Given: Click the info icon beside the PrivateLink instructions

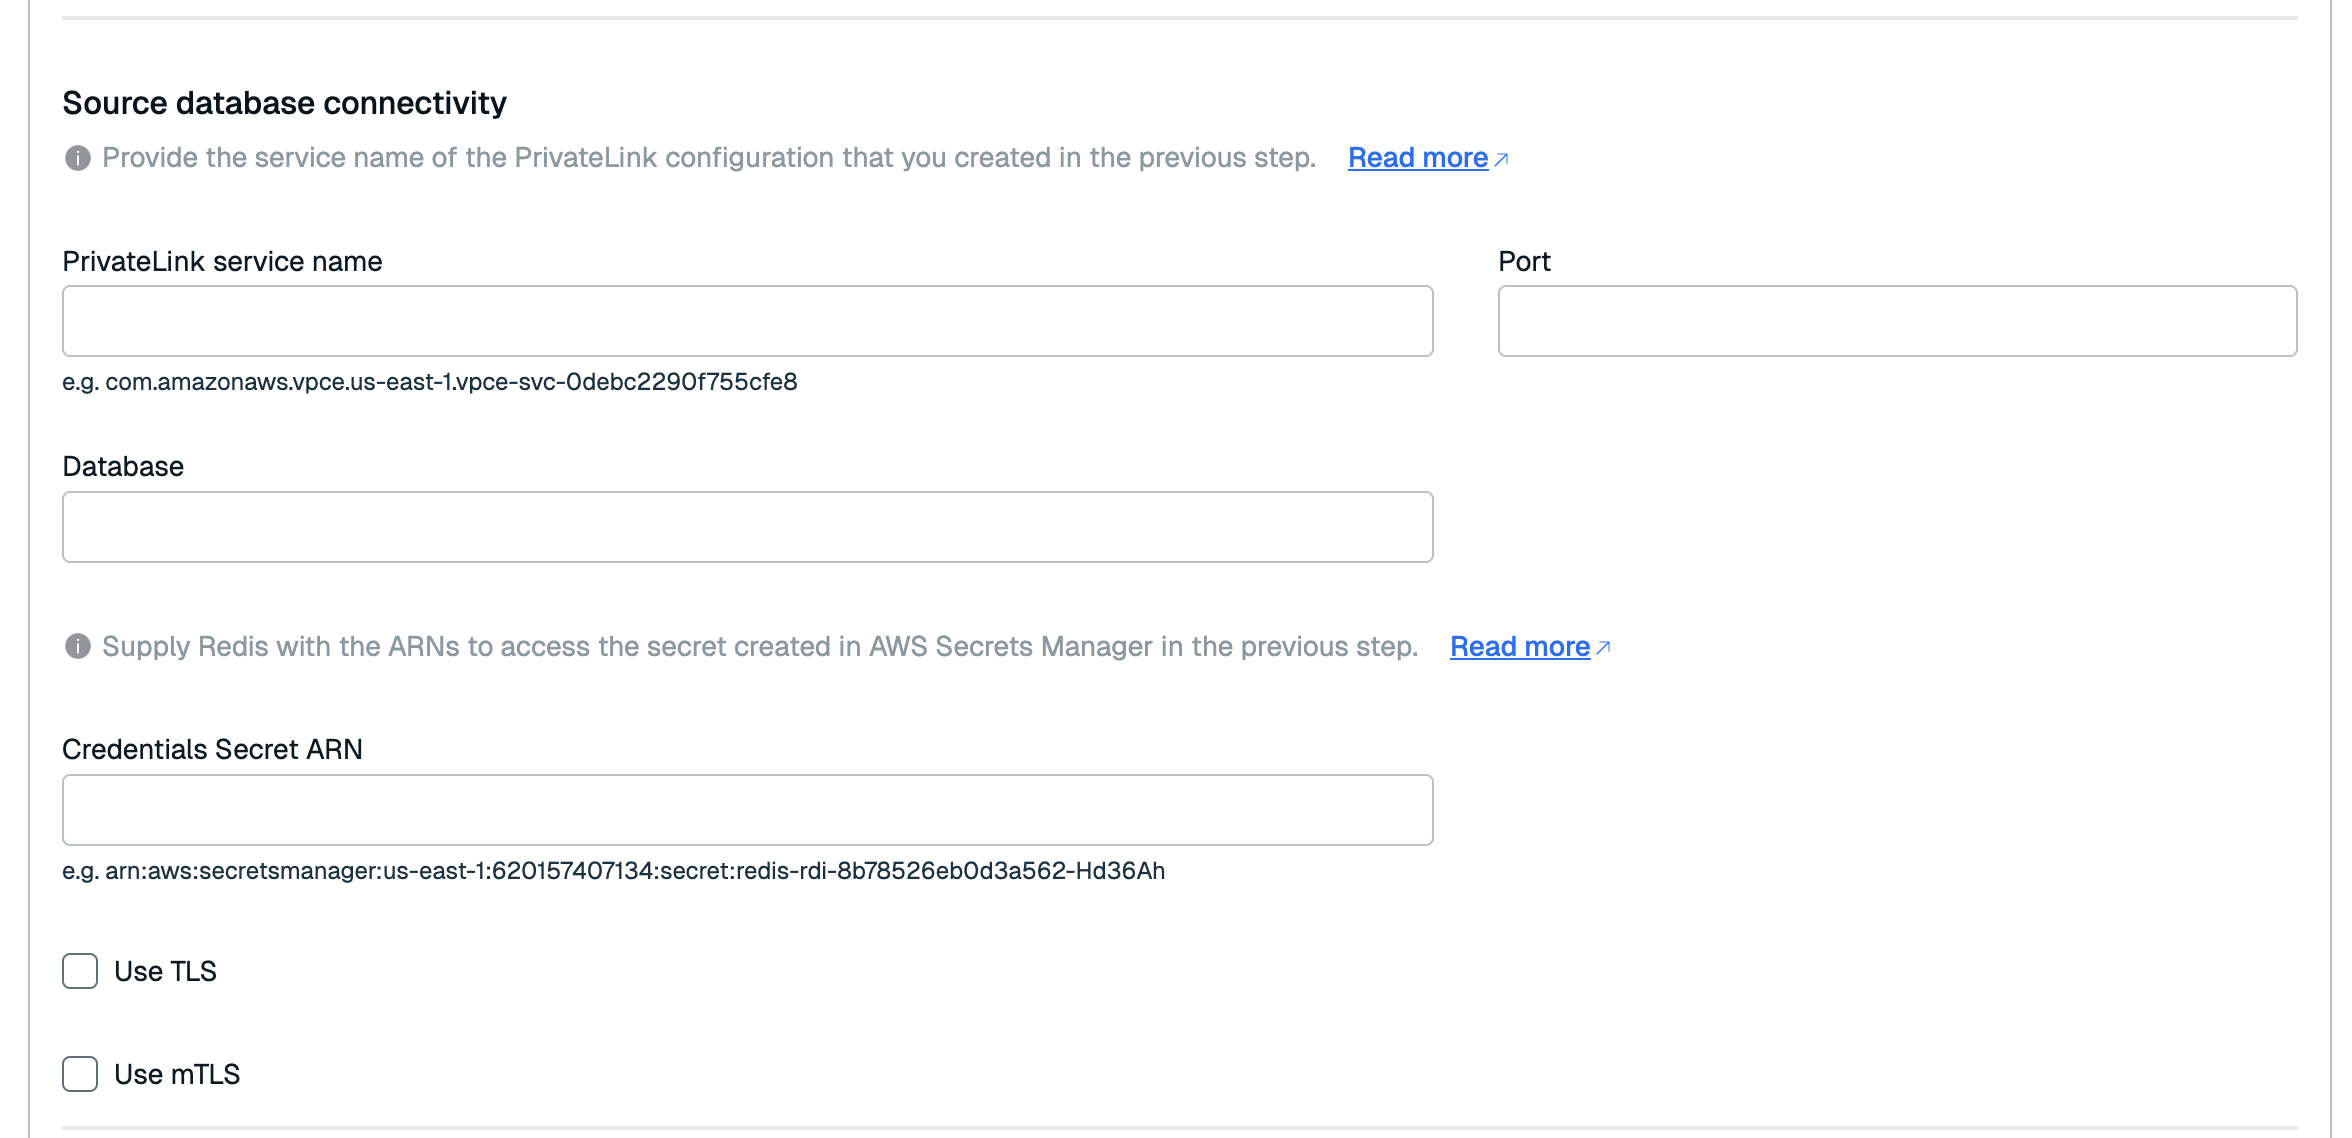Looking at the screenshot, I should [x=78, y=158].
